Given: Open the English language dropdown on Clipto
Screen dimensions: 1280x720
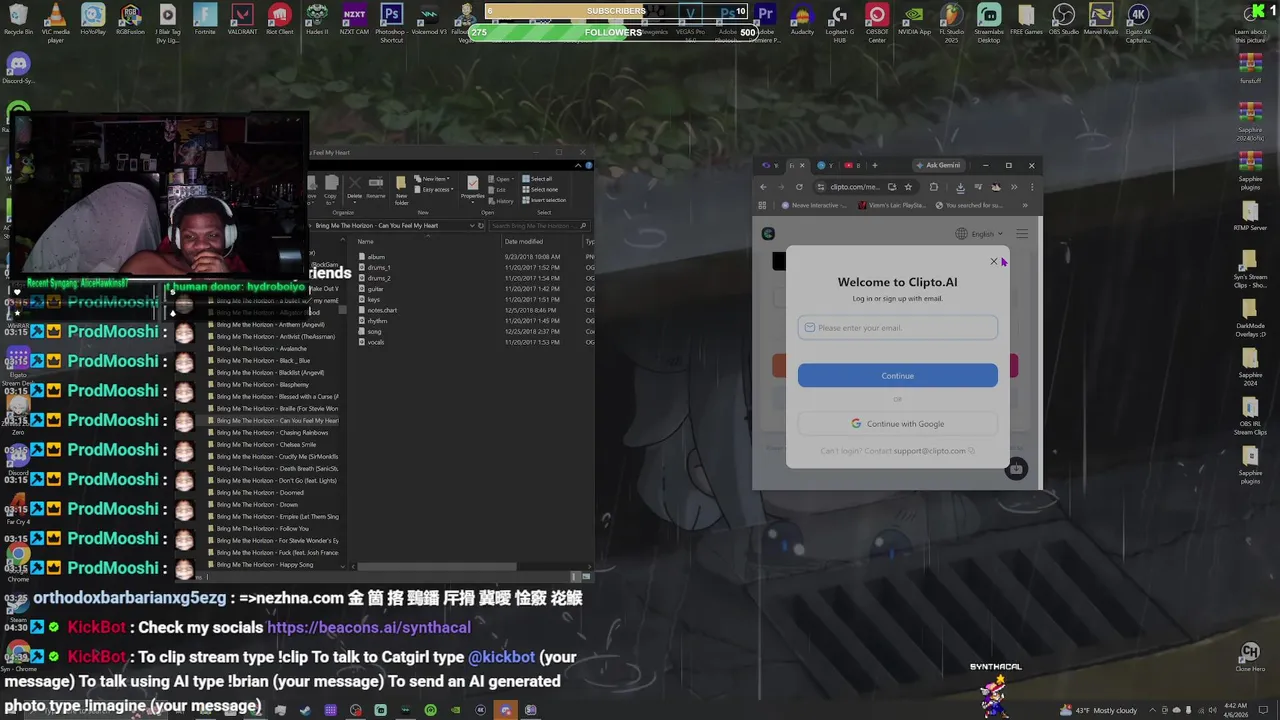Looking at the screenshot, I should (x=979, y=234).
